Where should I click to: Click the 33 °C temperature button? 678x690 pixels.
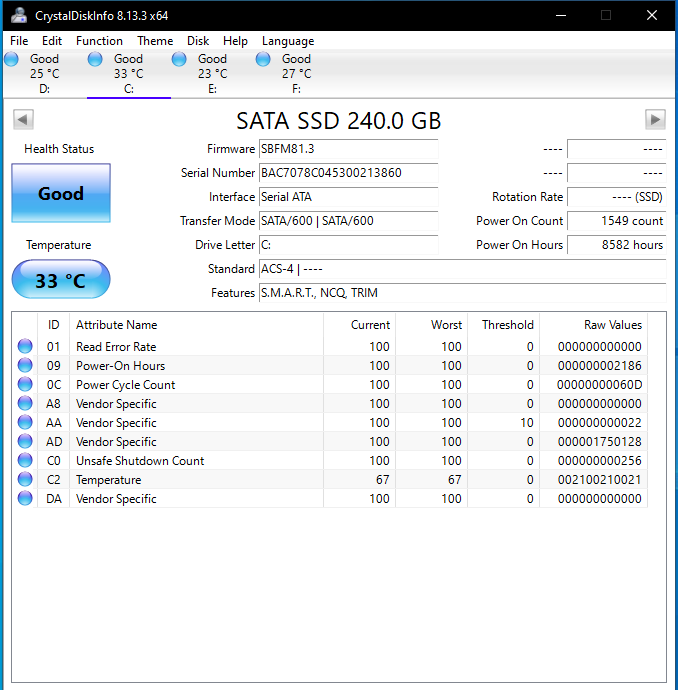[x=61, y=279]
